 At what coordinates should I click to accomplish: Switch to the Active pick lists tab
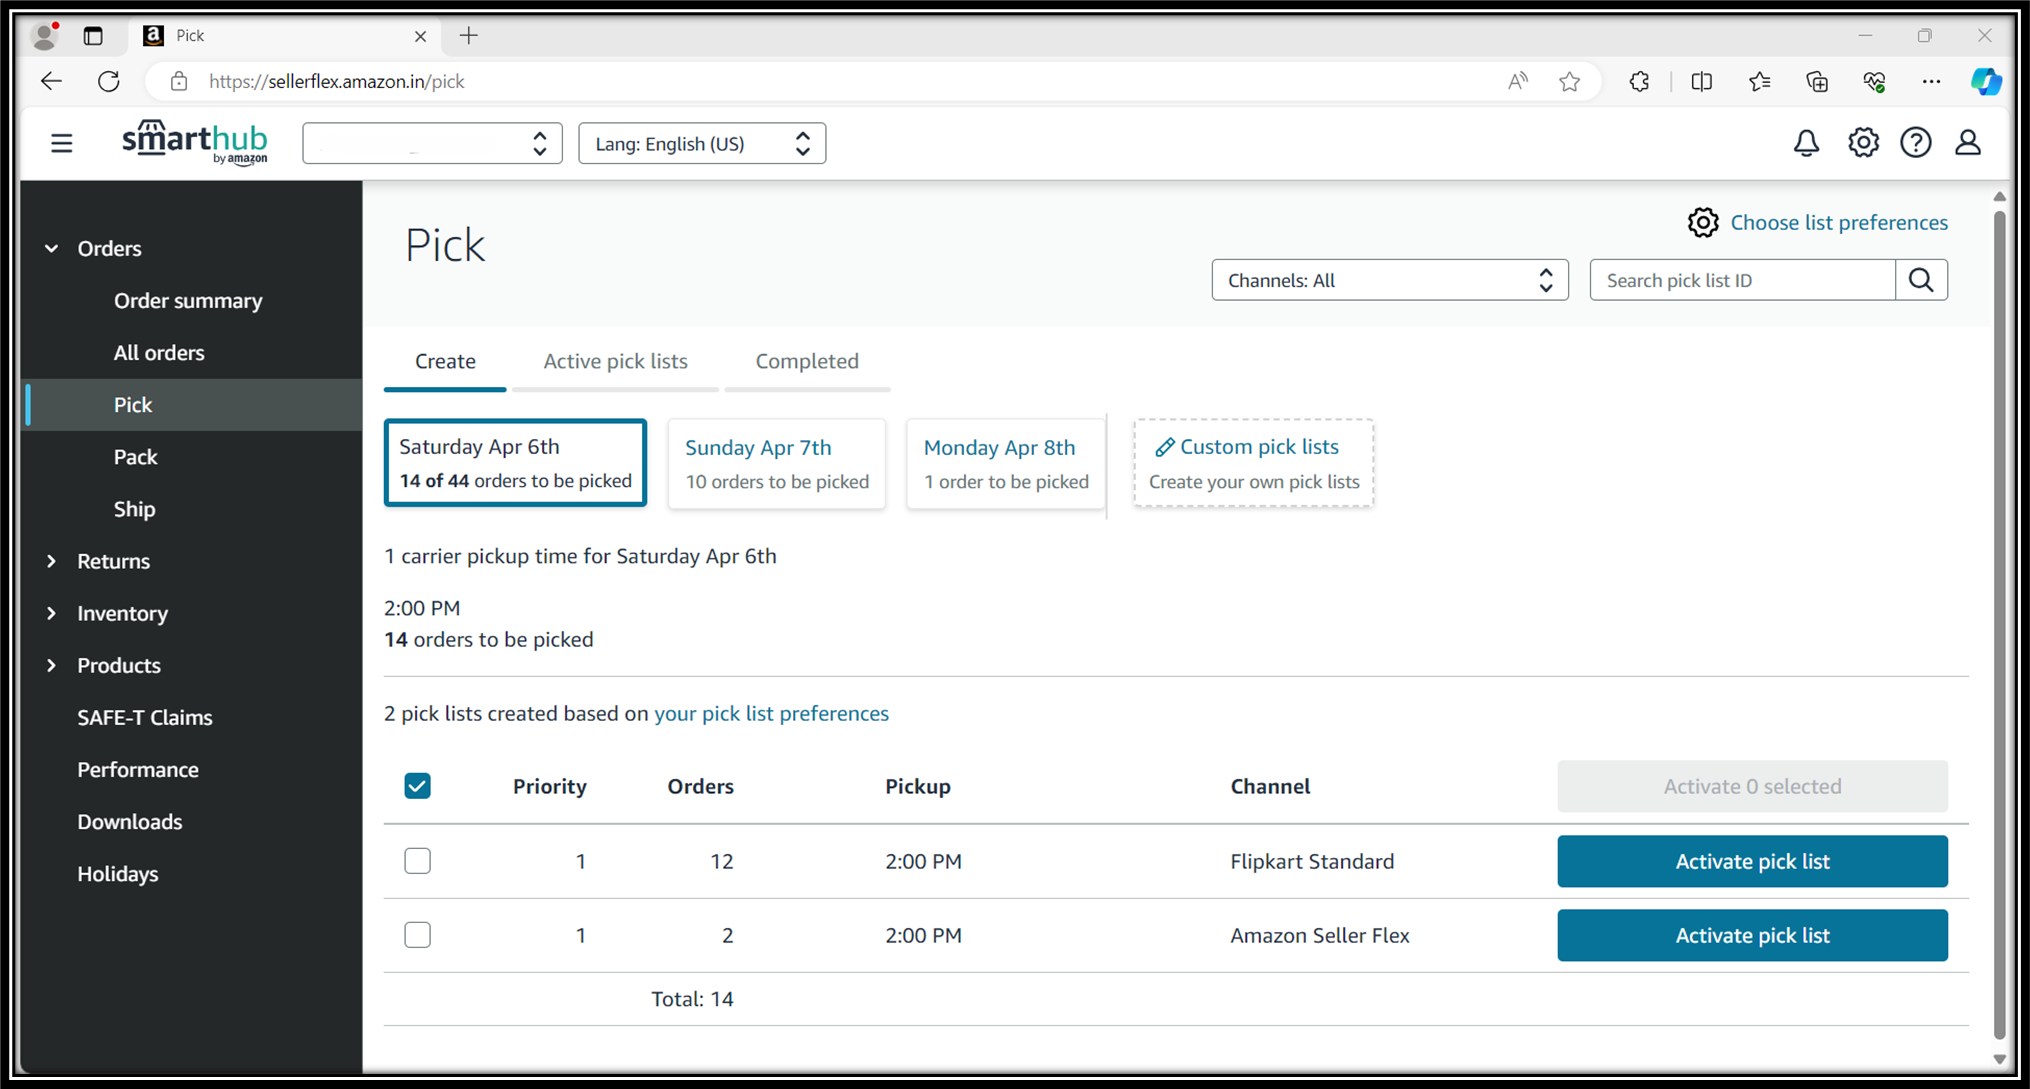[615, 361]
